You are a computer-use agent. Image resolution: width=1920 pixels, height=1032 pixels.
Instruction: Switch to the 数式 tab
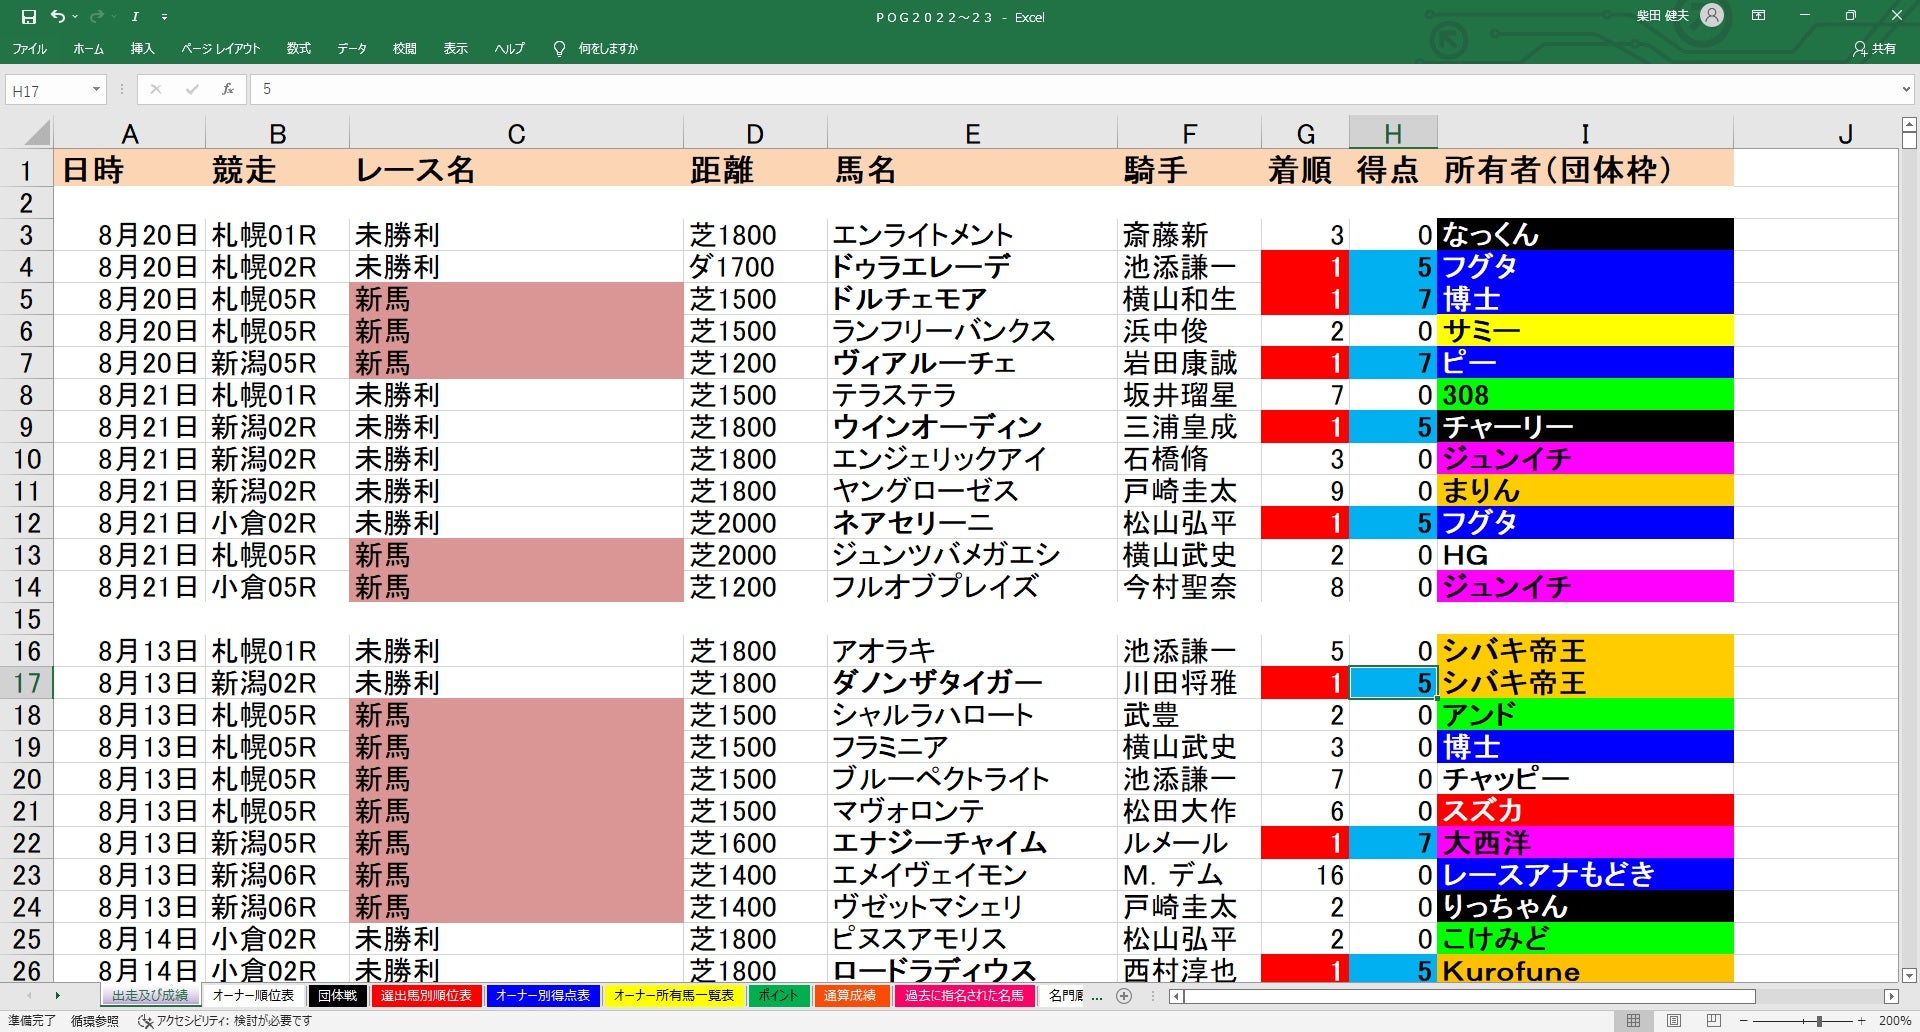pyautogui.click(x=298, y=48)
